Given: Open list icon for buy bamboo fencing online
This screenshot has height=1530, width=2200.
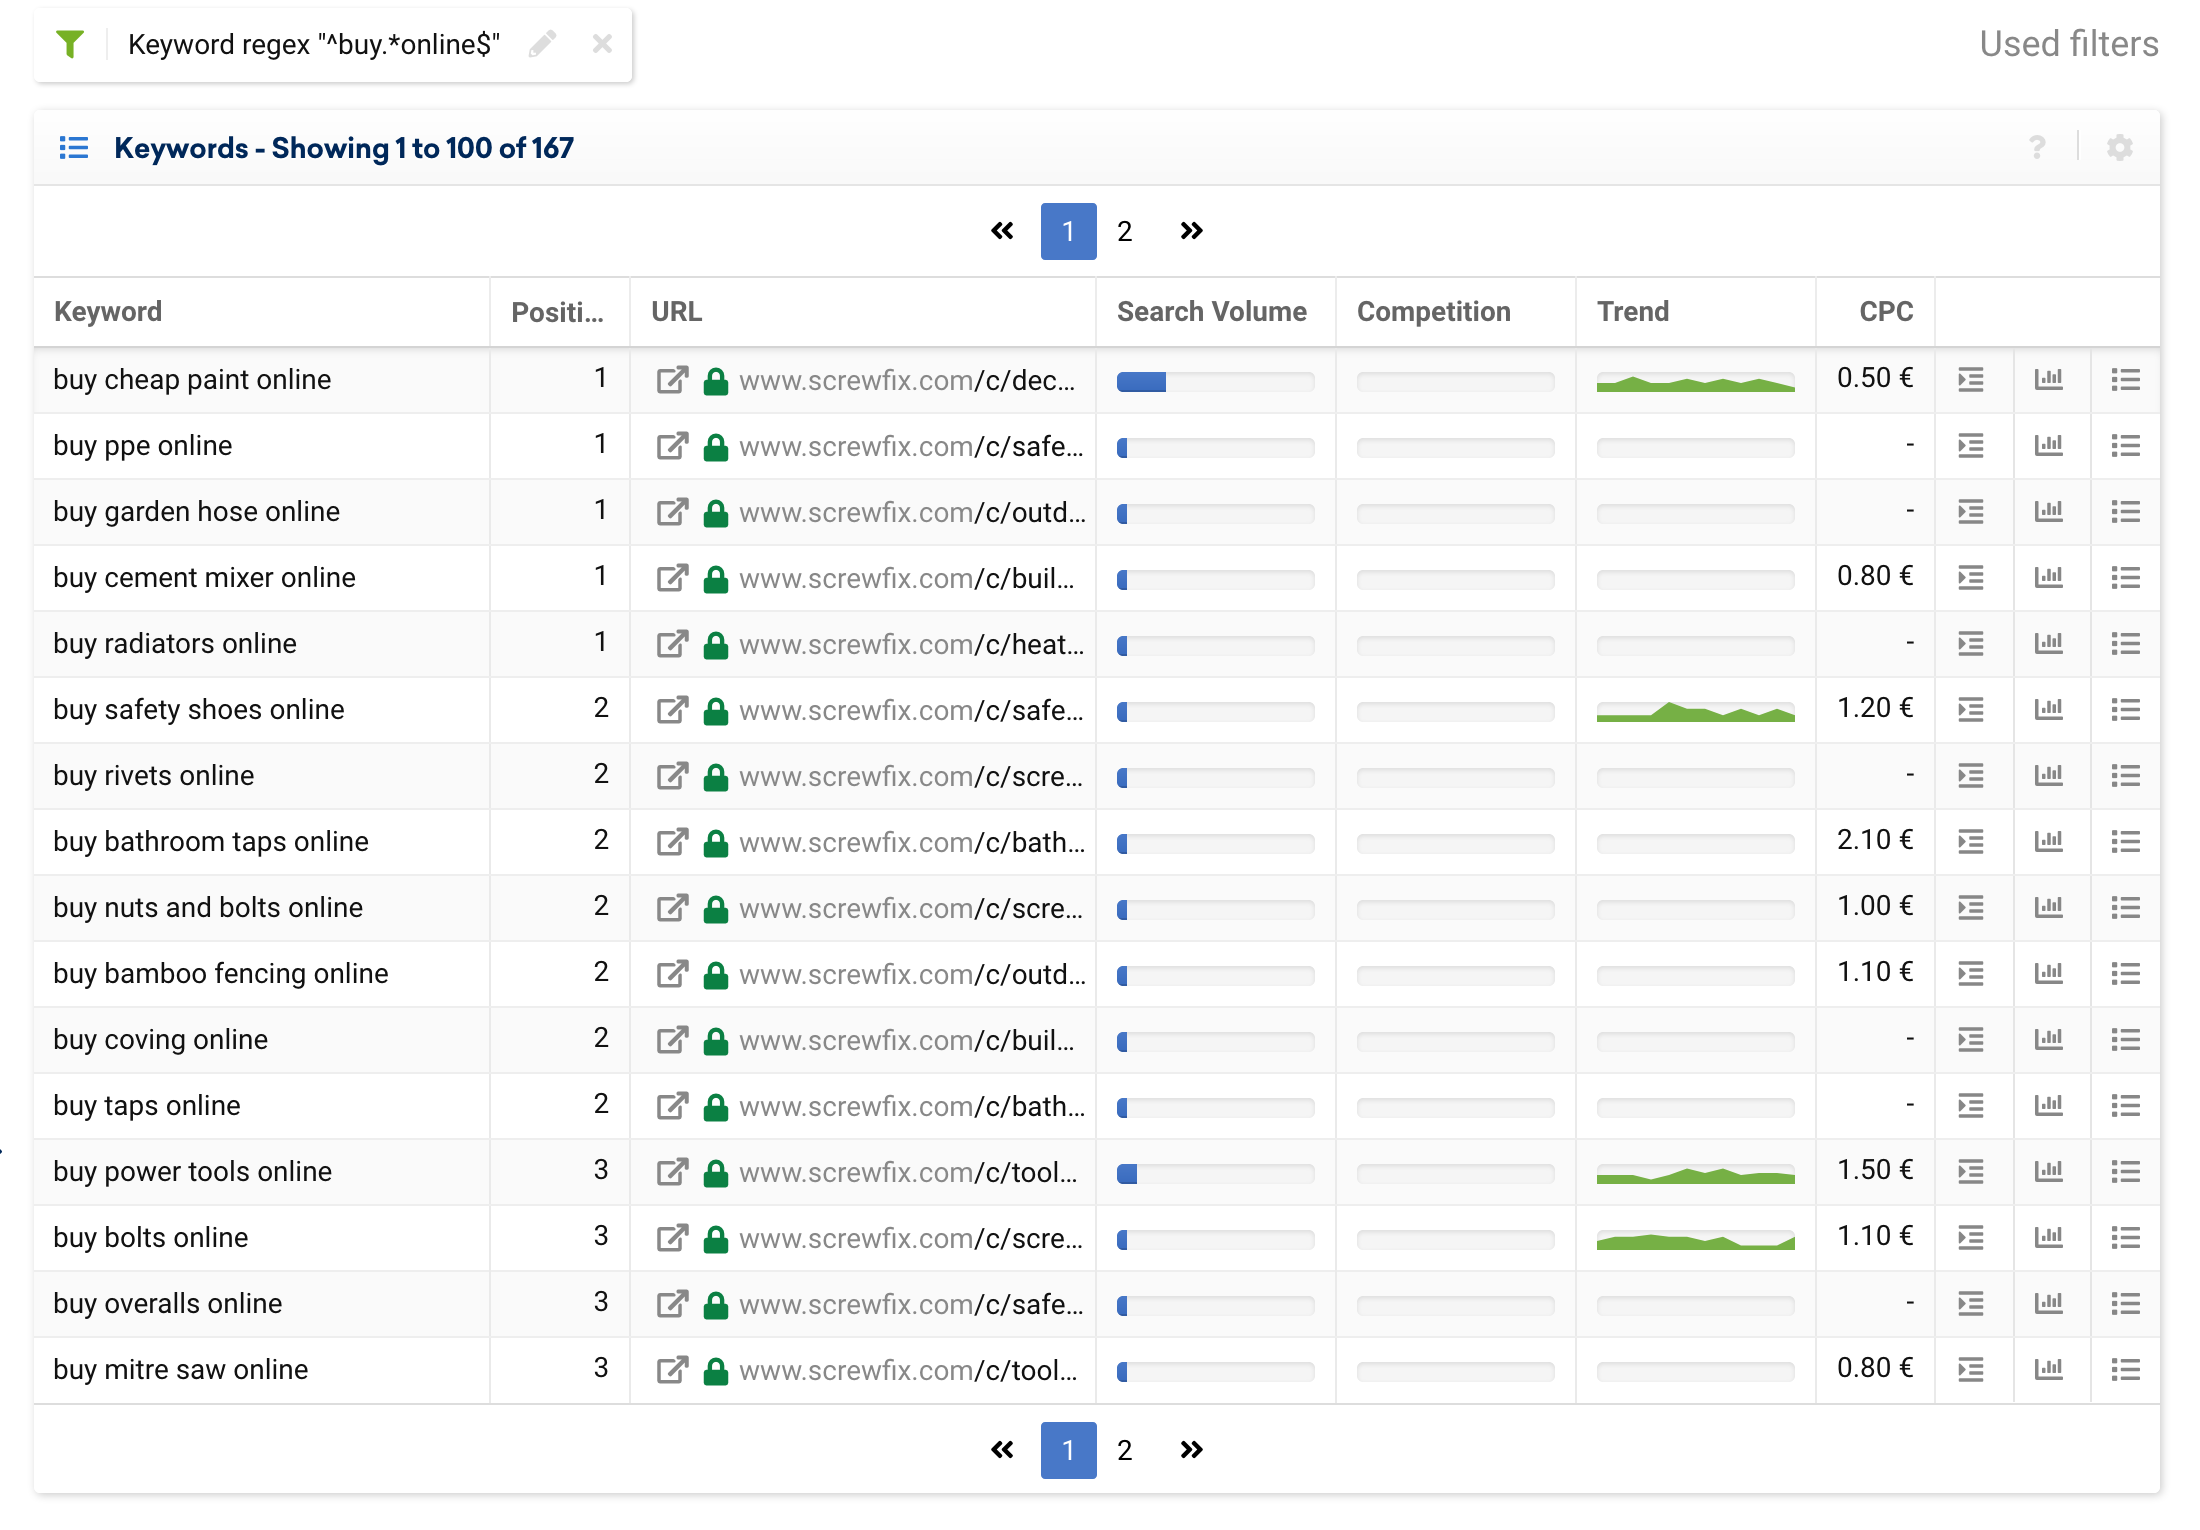Looking at the screenshot, I should pos(2126,974).
